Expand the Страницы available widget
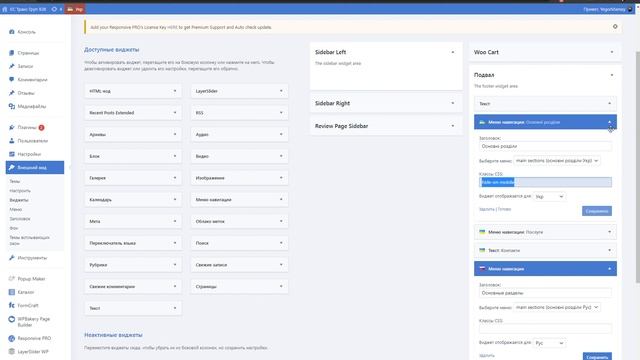 [281, 287]
